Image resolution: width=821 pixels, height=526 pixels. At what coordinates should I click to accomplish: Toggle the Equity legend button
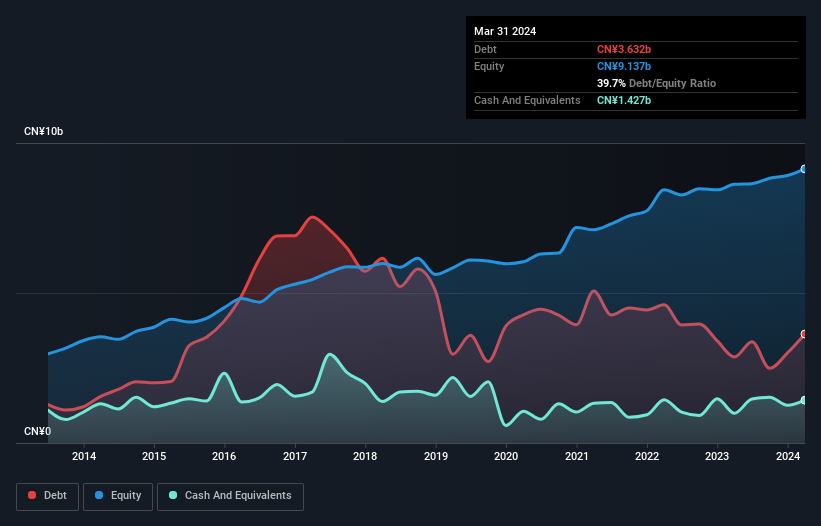[118, 496]
